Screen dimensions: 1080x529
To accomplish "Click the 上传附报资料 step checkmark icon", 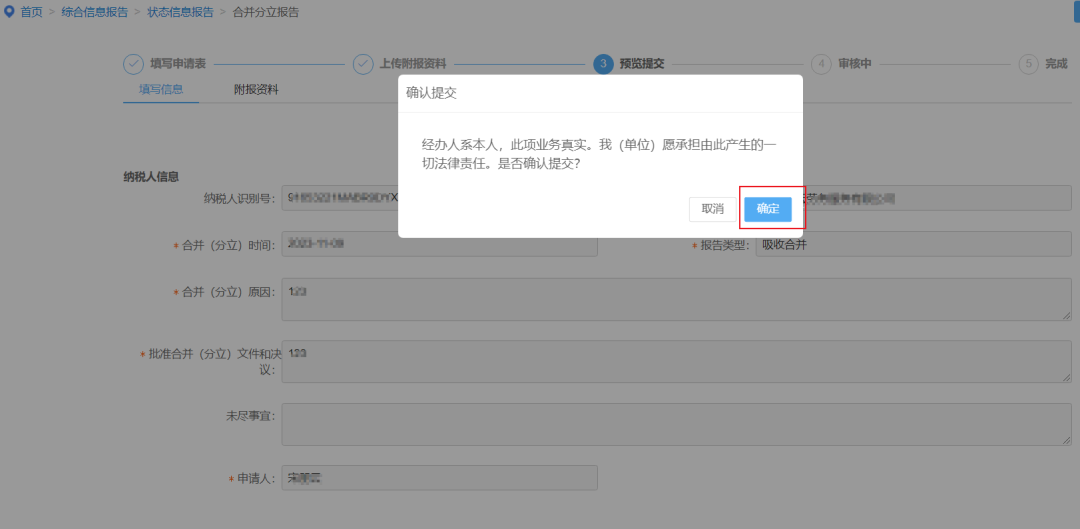I will click(x=363, y=64).
